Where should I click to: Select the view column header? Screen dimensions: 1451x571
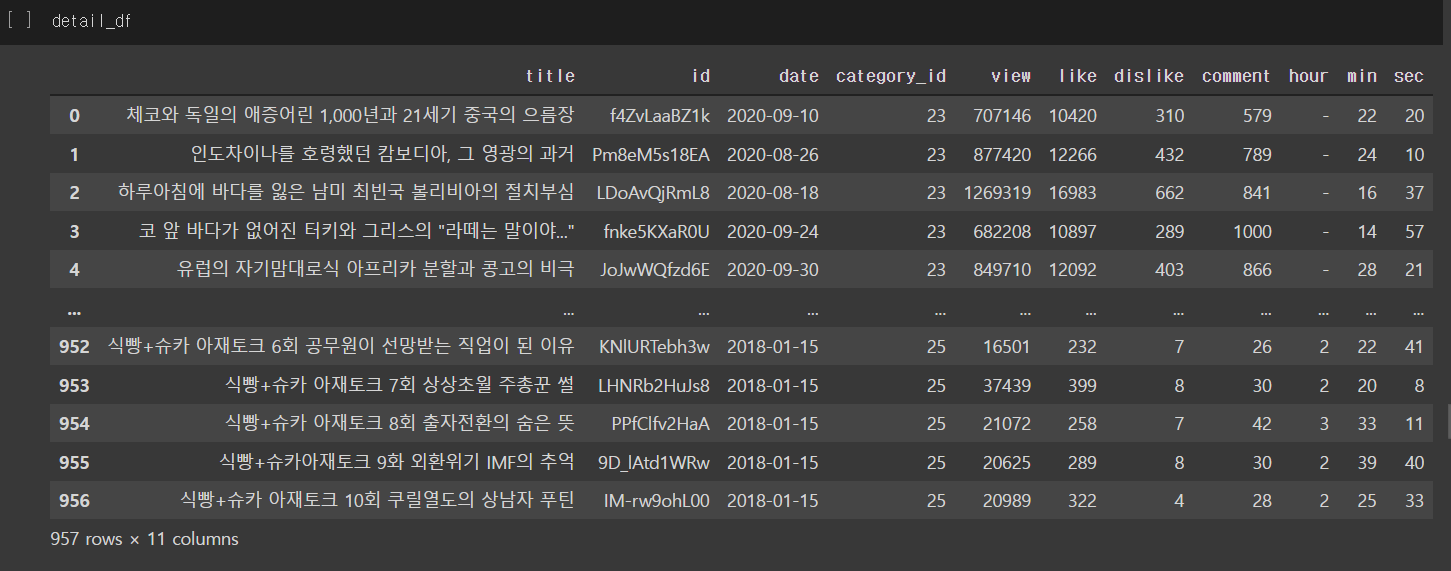pos(1011,76)
